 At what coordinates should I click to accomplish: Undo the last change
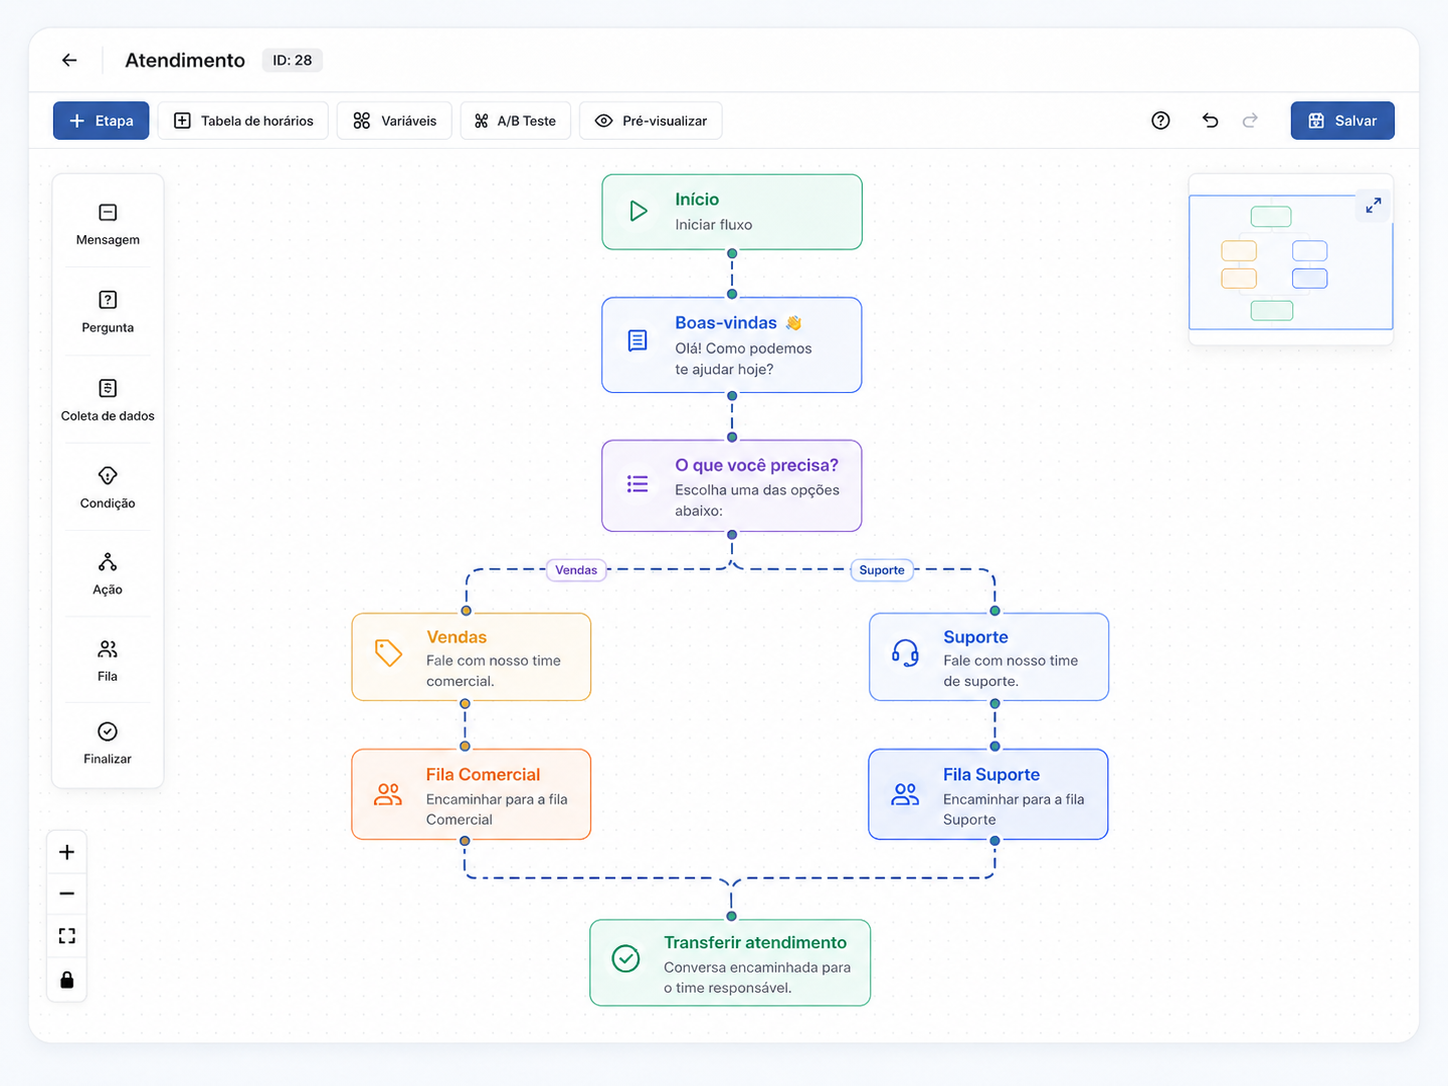[x=1210, y=121]
